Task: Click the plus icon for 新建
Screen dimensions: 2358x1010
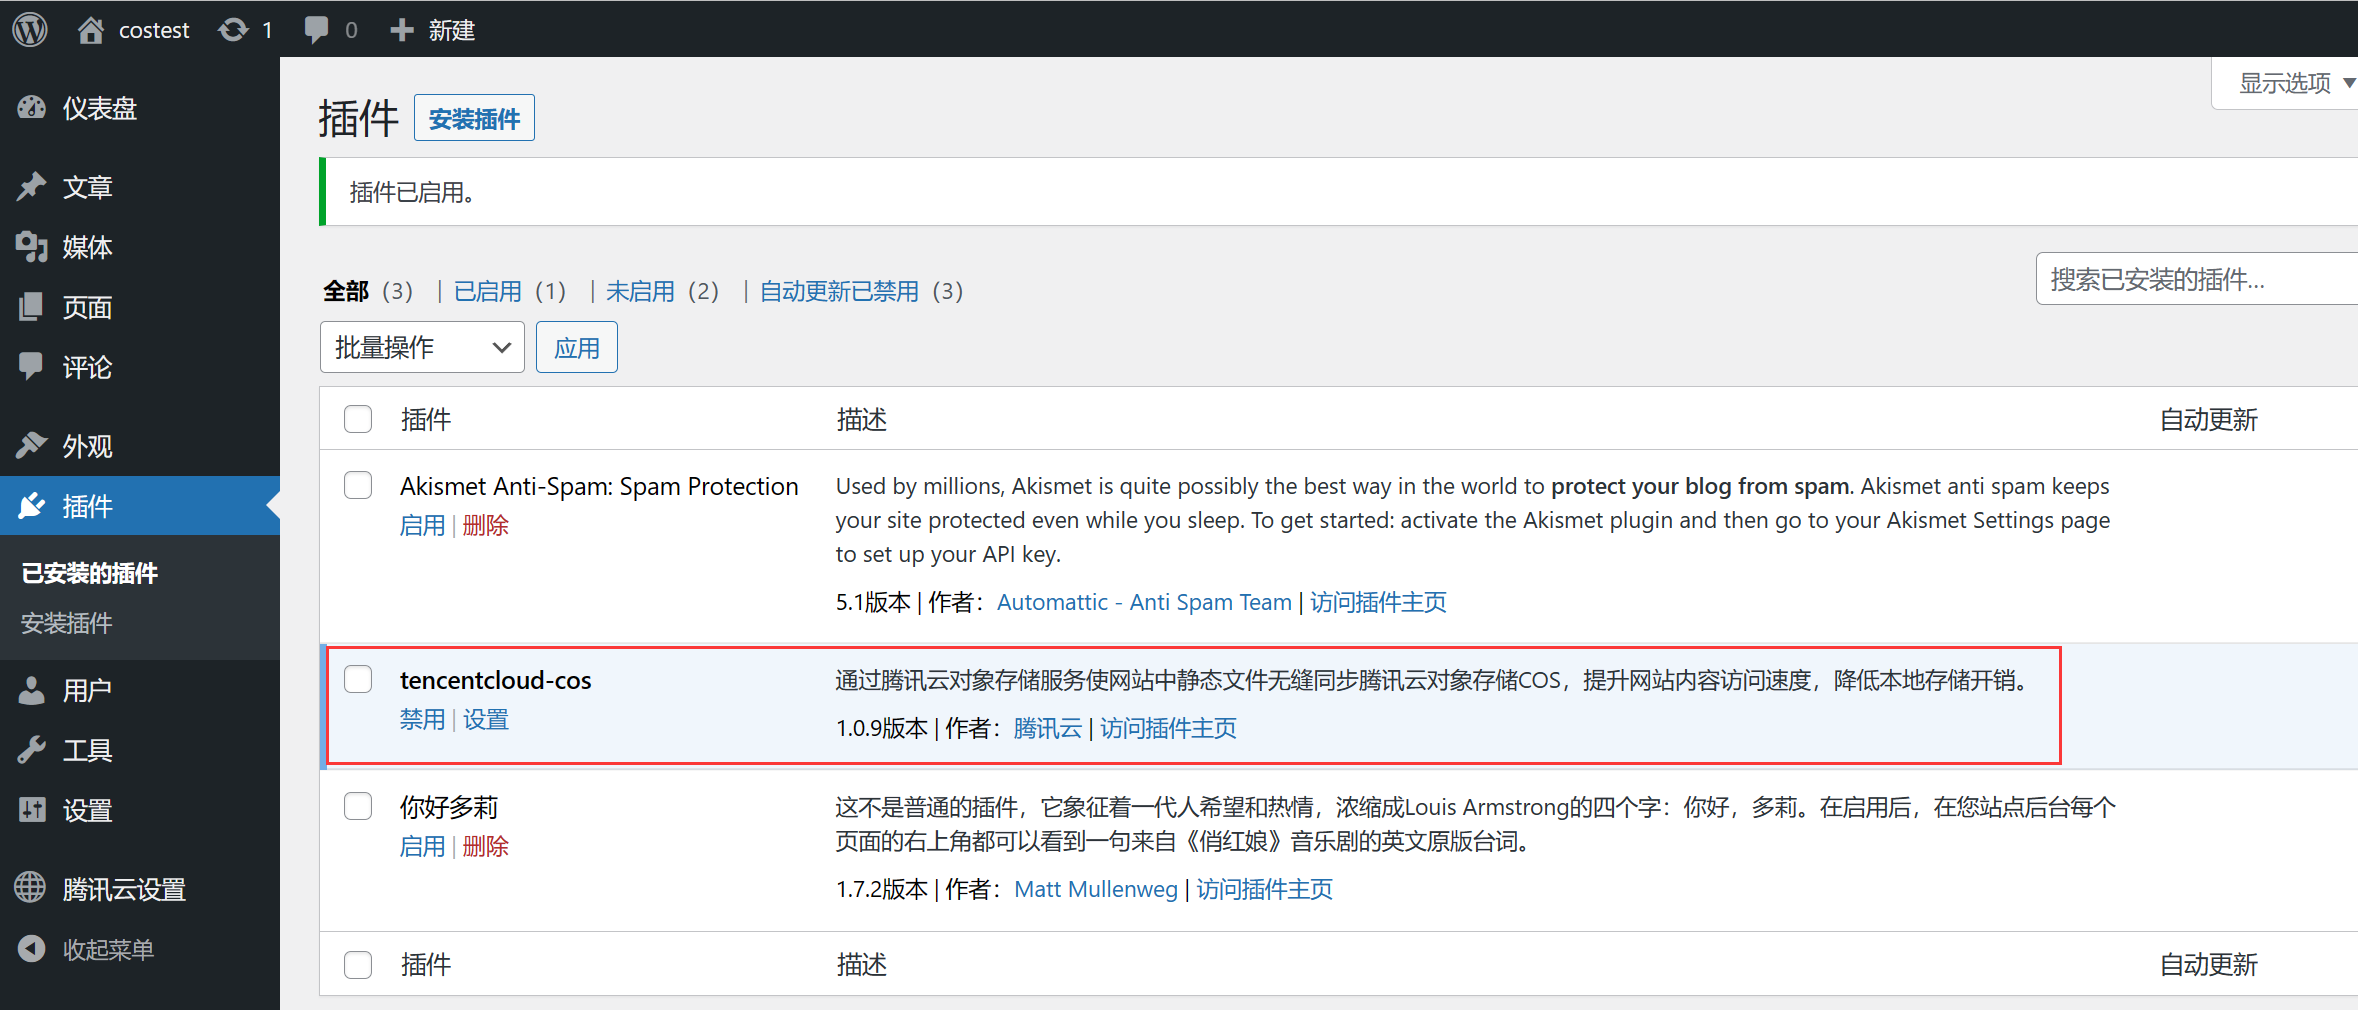Action: [402, 30]
